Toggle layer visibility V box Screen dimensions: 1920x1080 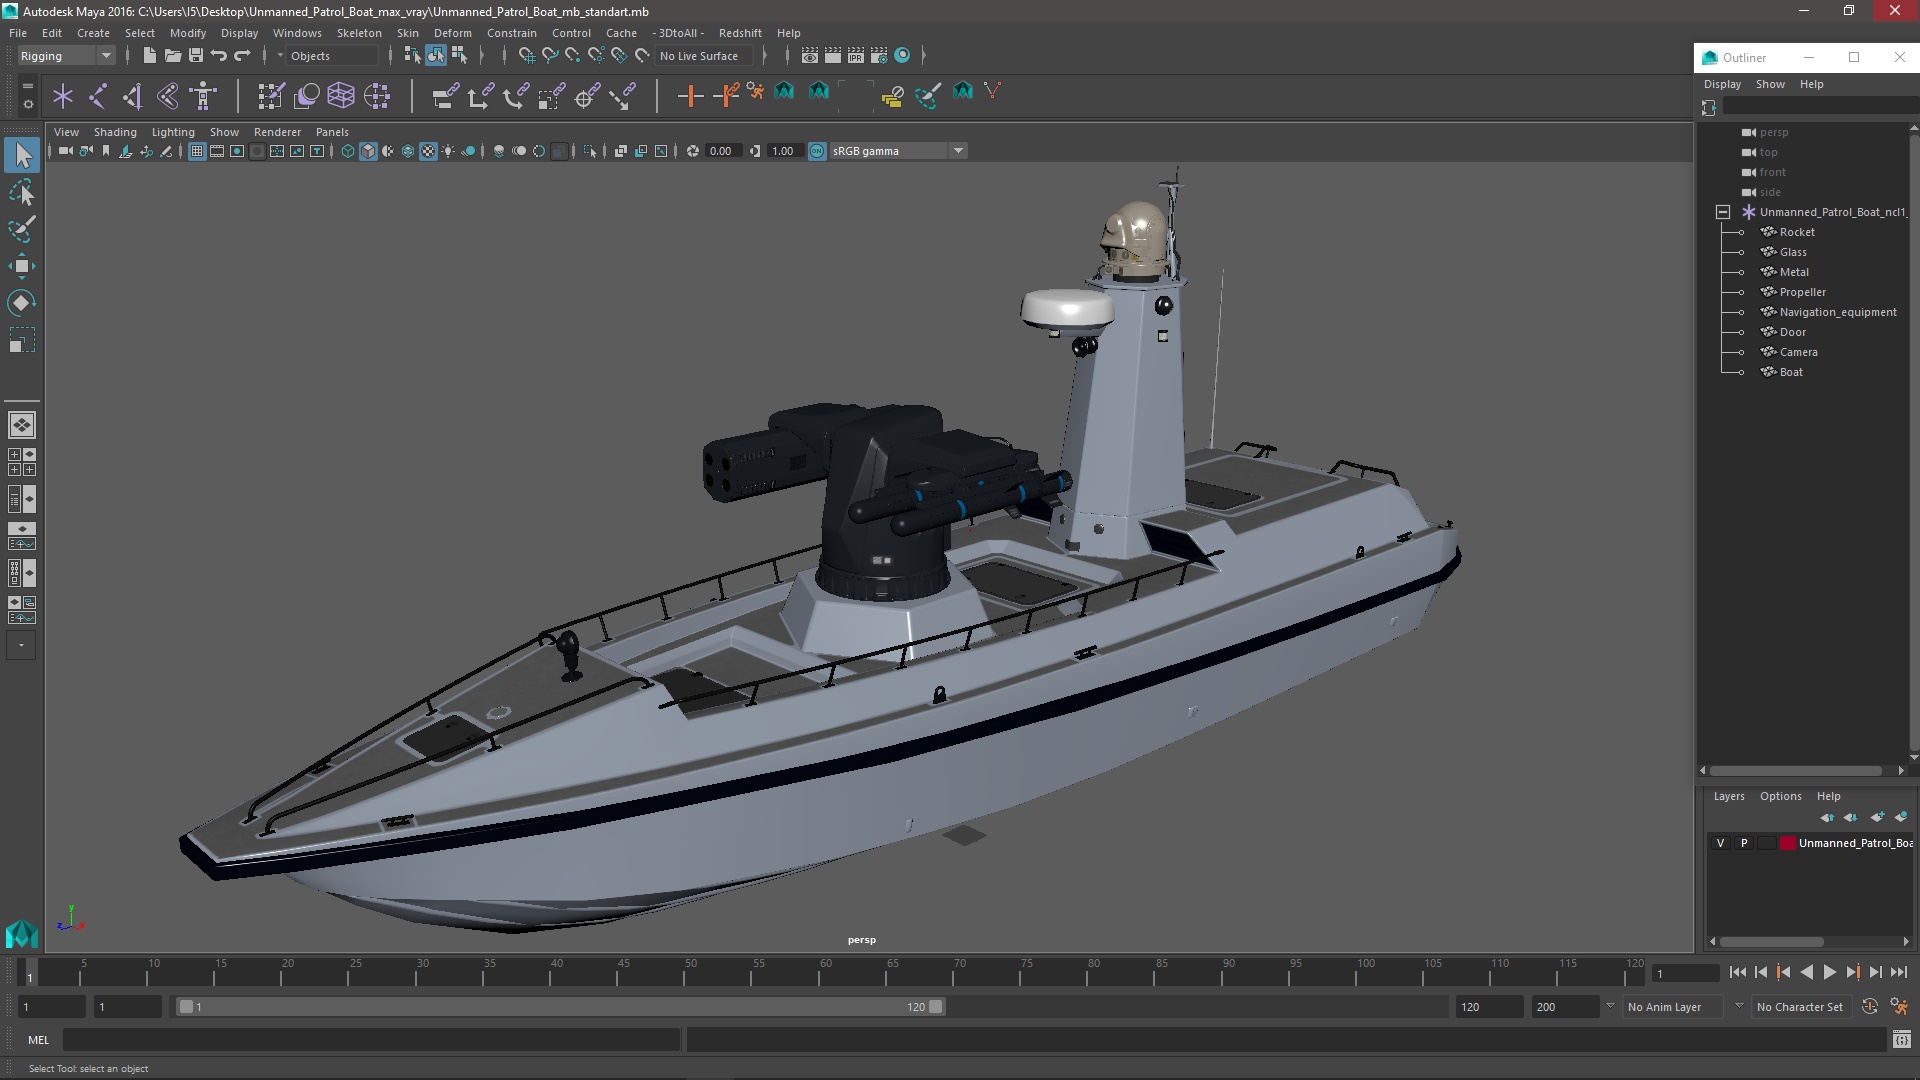coord(1720,843)
